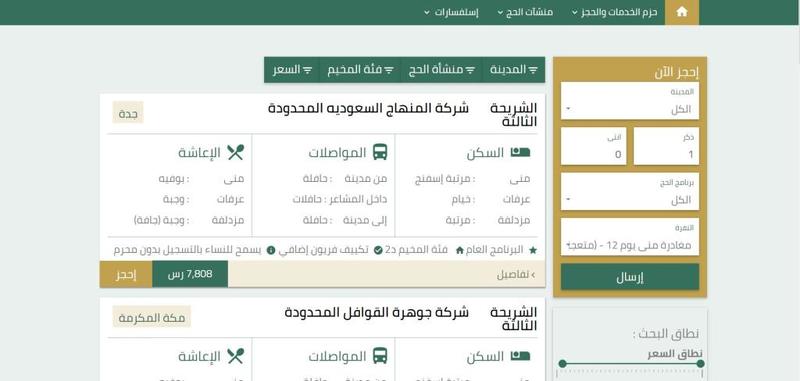Expand the النفرة dropdown
This screenshot has width=800, height=381.
point(630,237)
